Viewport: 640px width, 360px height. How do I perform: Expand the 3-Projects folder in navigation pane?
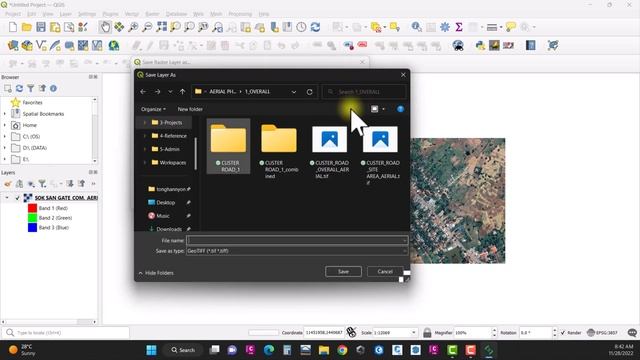click(144, 122)
